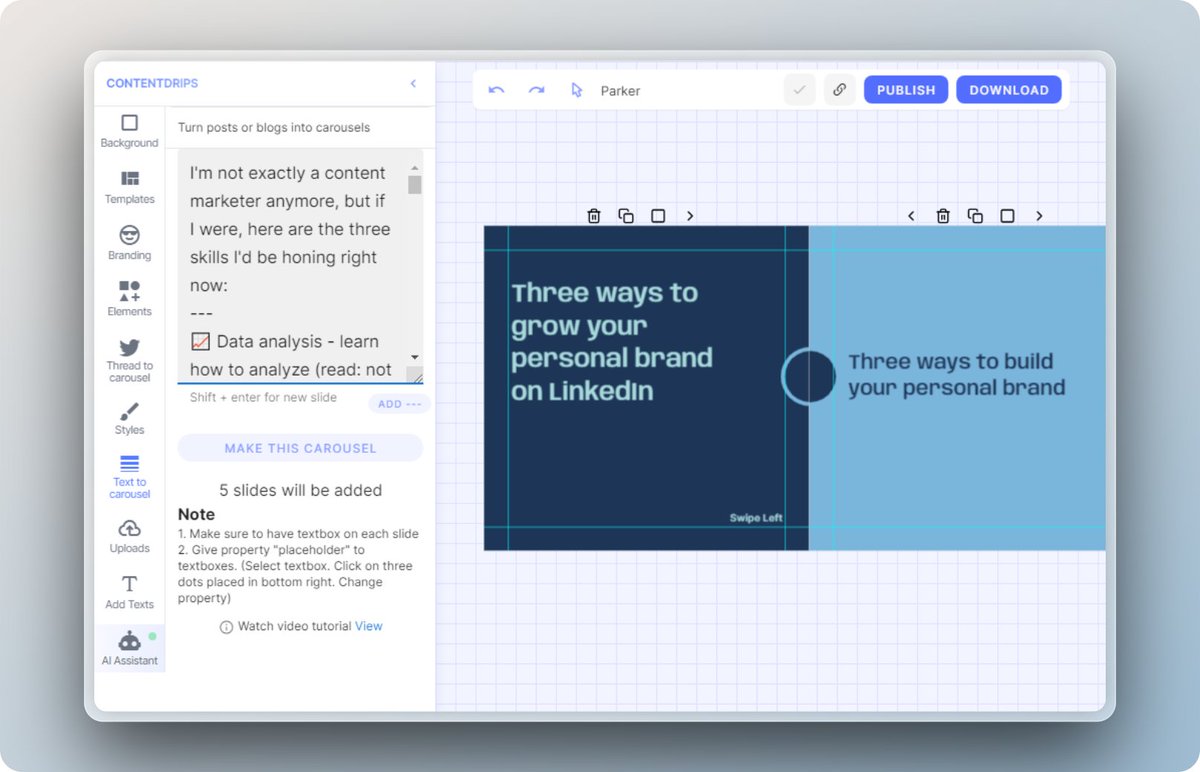Click the project name Parker
The height and width of the screenshot is (772, 1200).
(x=620, y=91)
